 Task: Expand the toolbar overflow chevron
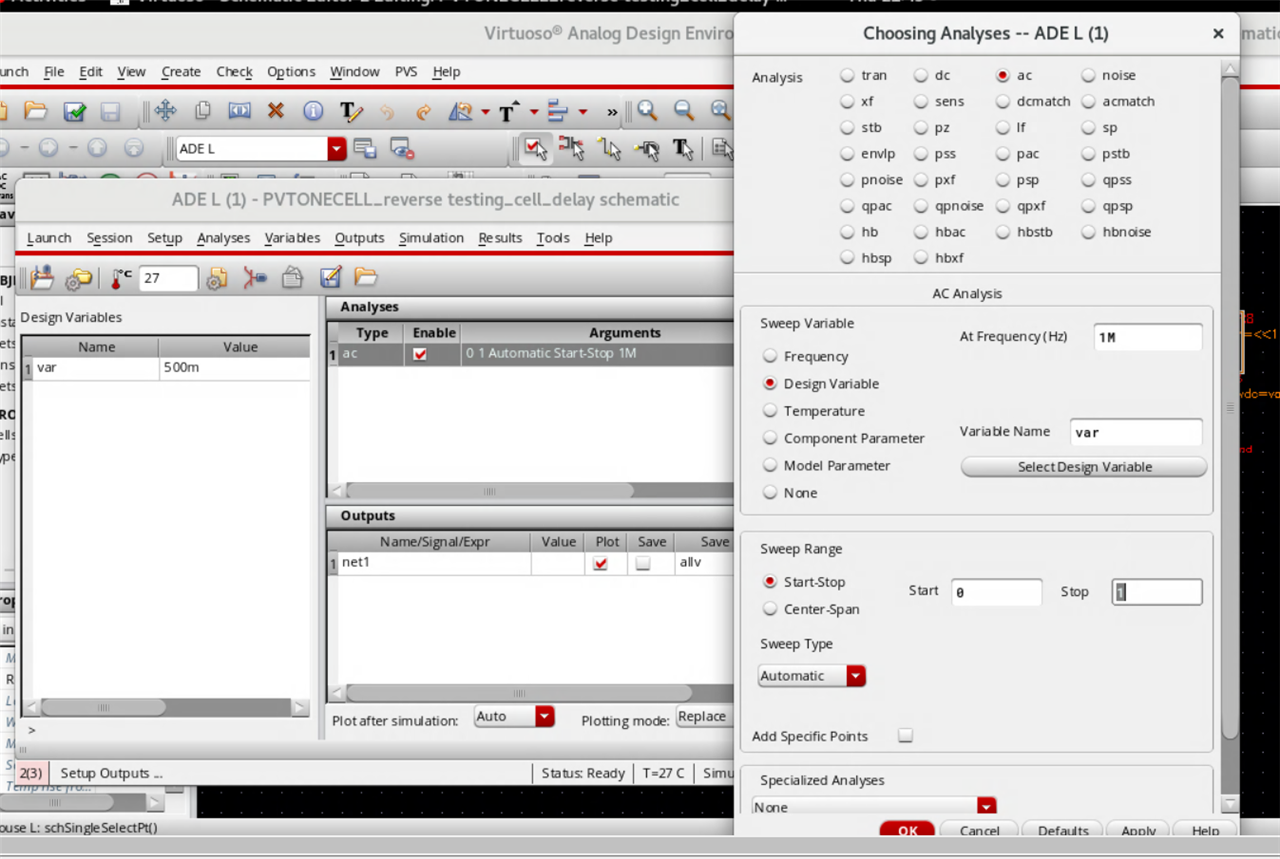(x=612, y=112)
